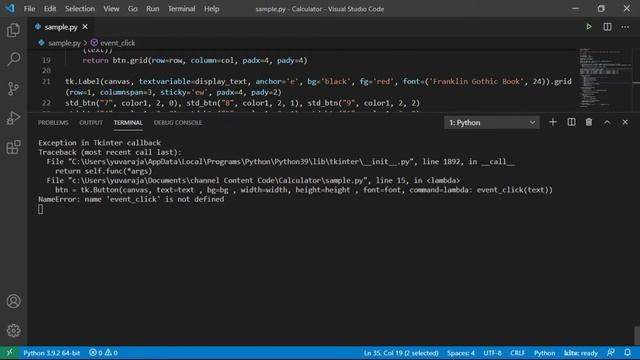The width and height of the screenshot is (640, 360).
Task: Open editor More Actions ellipsis
Action: (625, 27)
